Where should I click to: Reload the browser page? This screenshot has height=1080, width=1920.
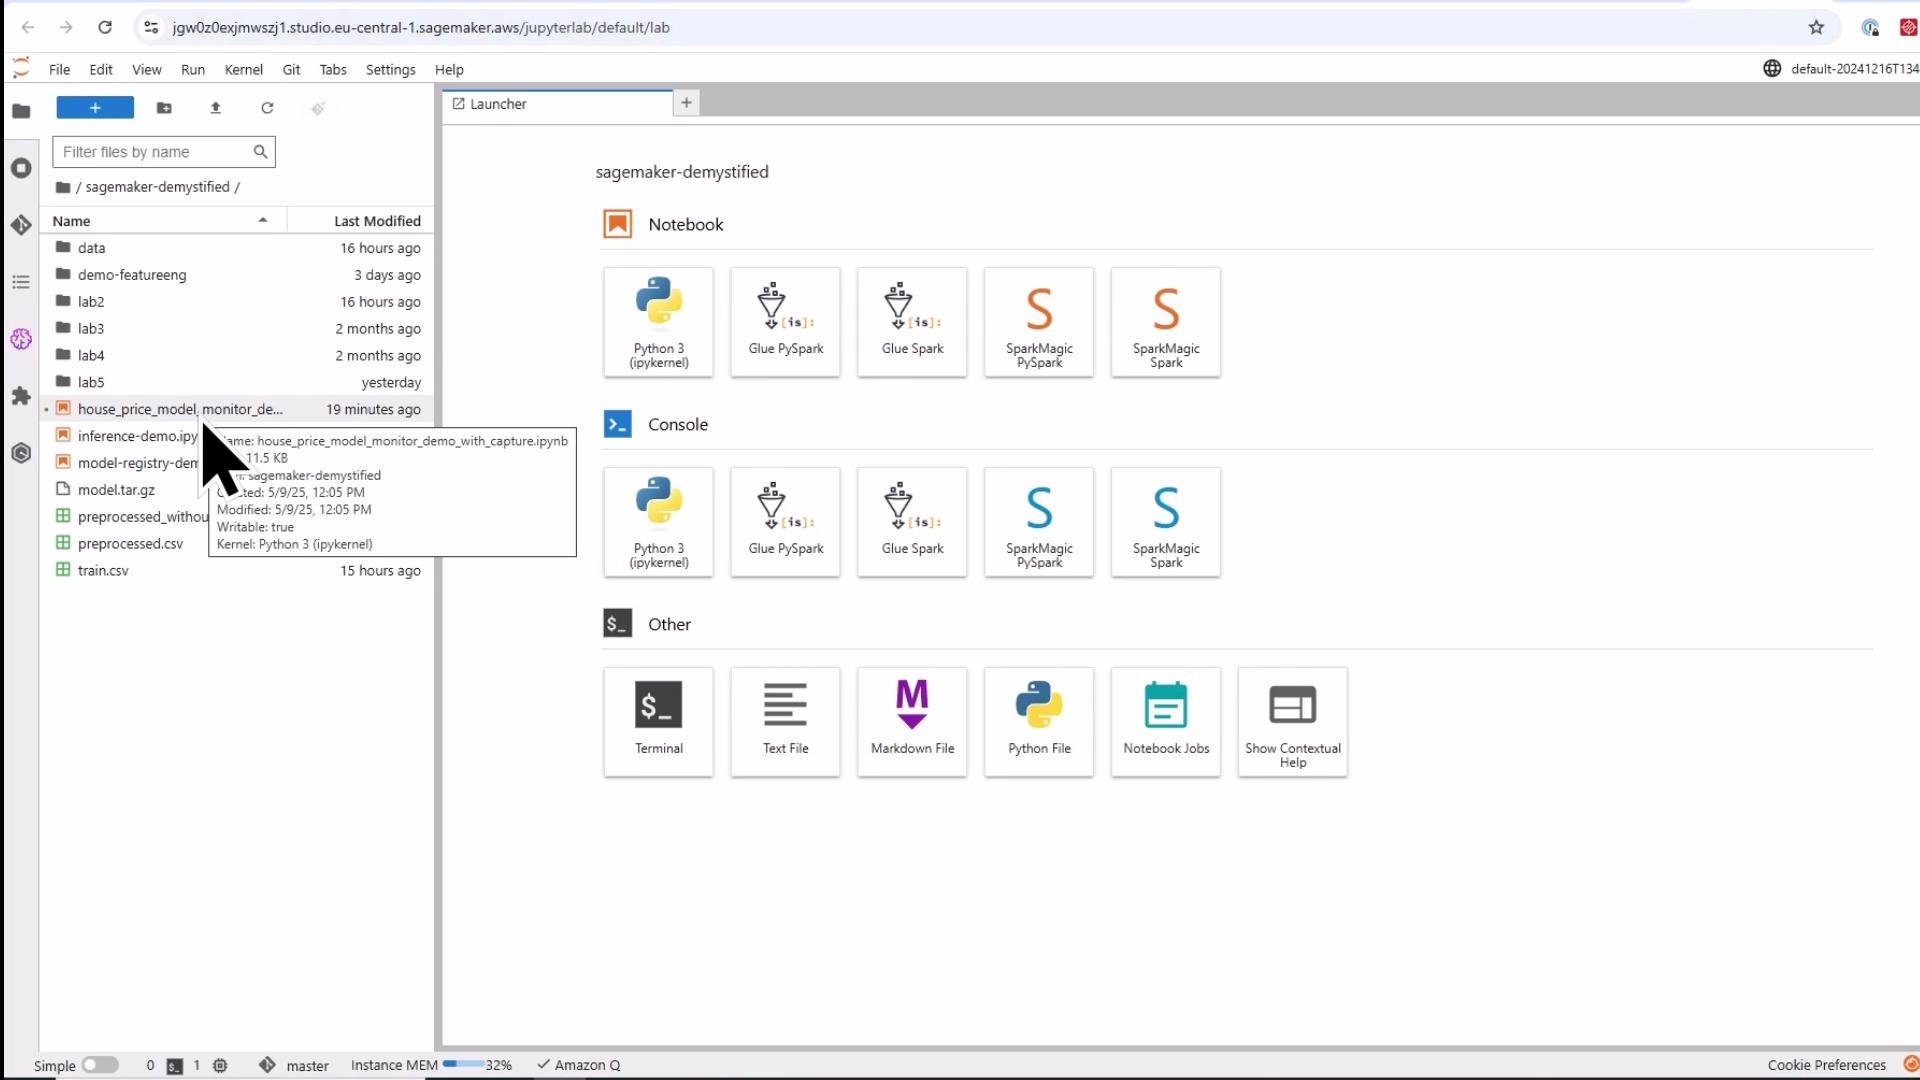(105, 28)
